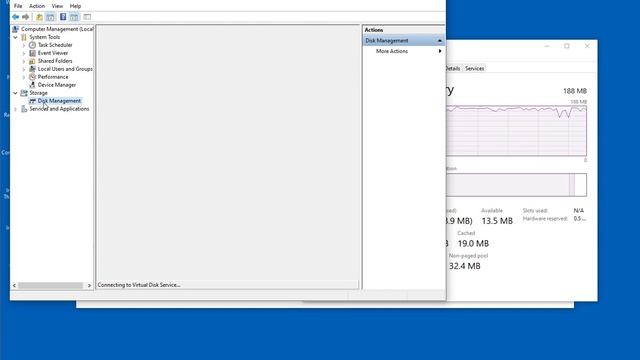Screen dimensions: 640x360
Task: Click the 13.5 MB Available value
Action: (x=497, y=221)
